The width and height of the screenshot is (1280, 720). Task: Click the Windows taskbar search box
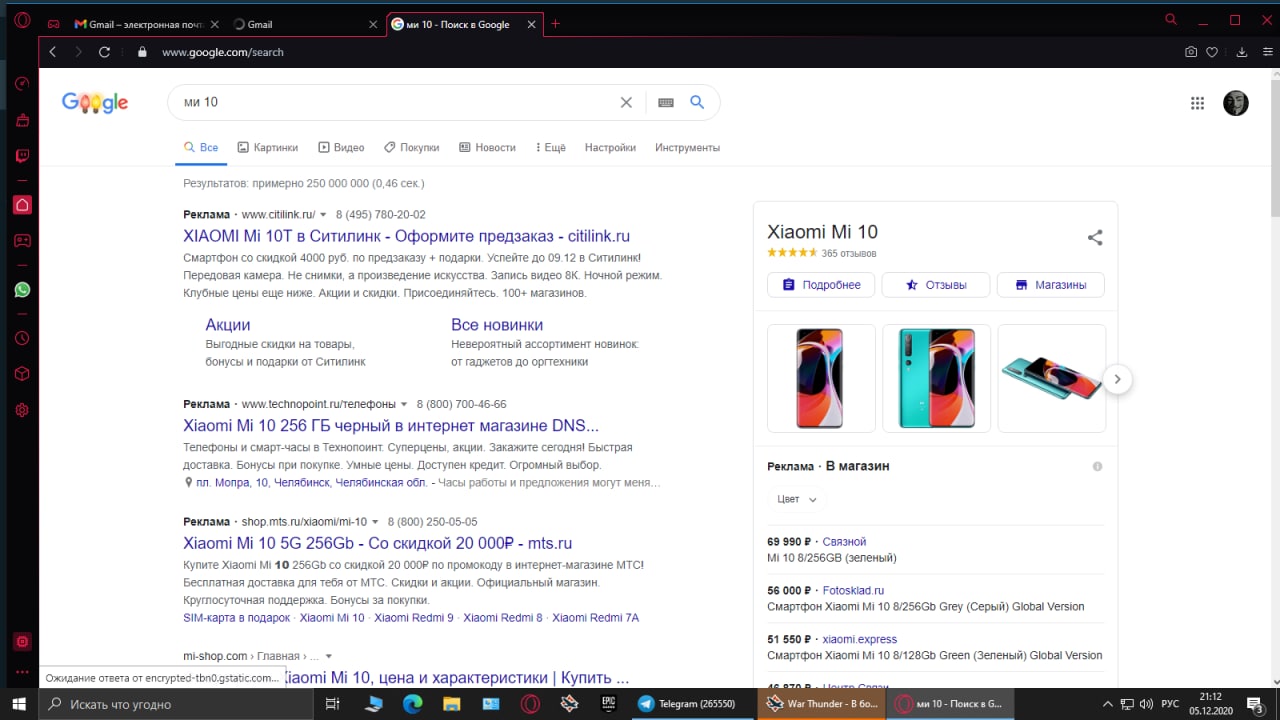176,704
